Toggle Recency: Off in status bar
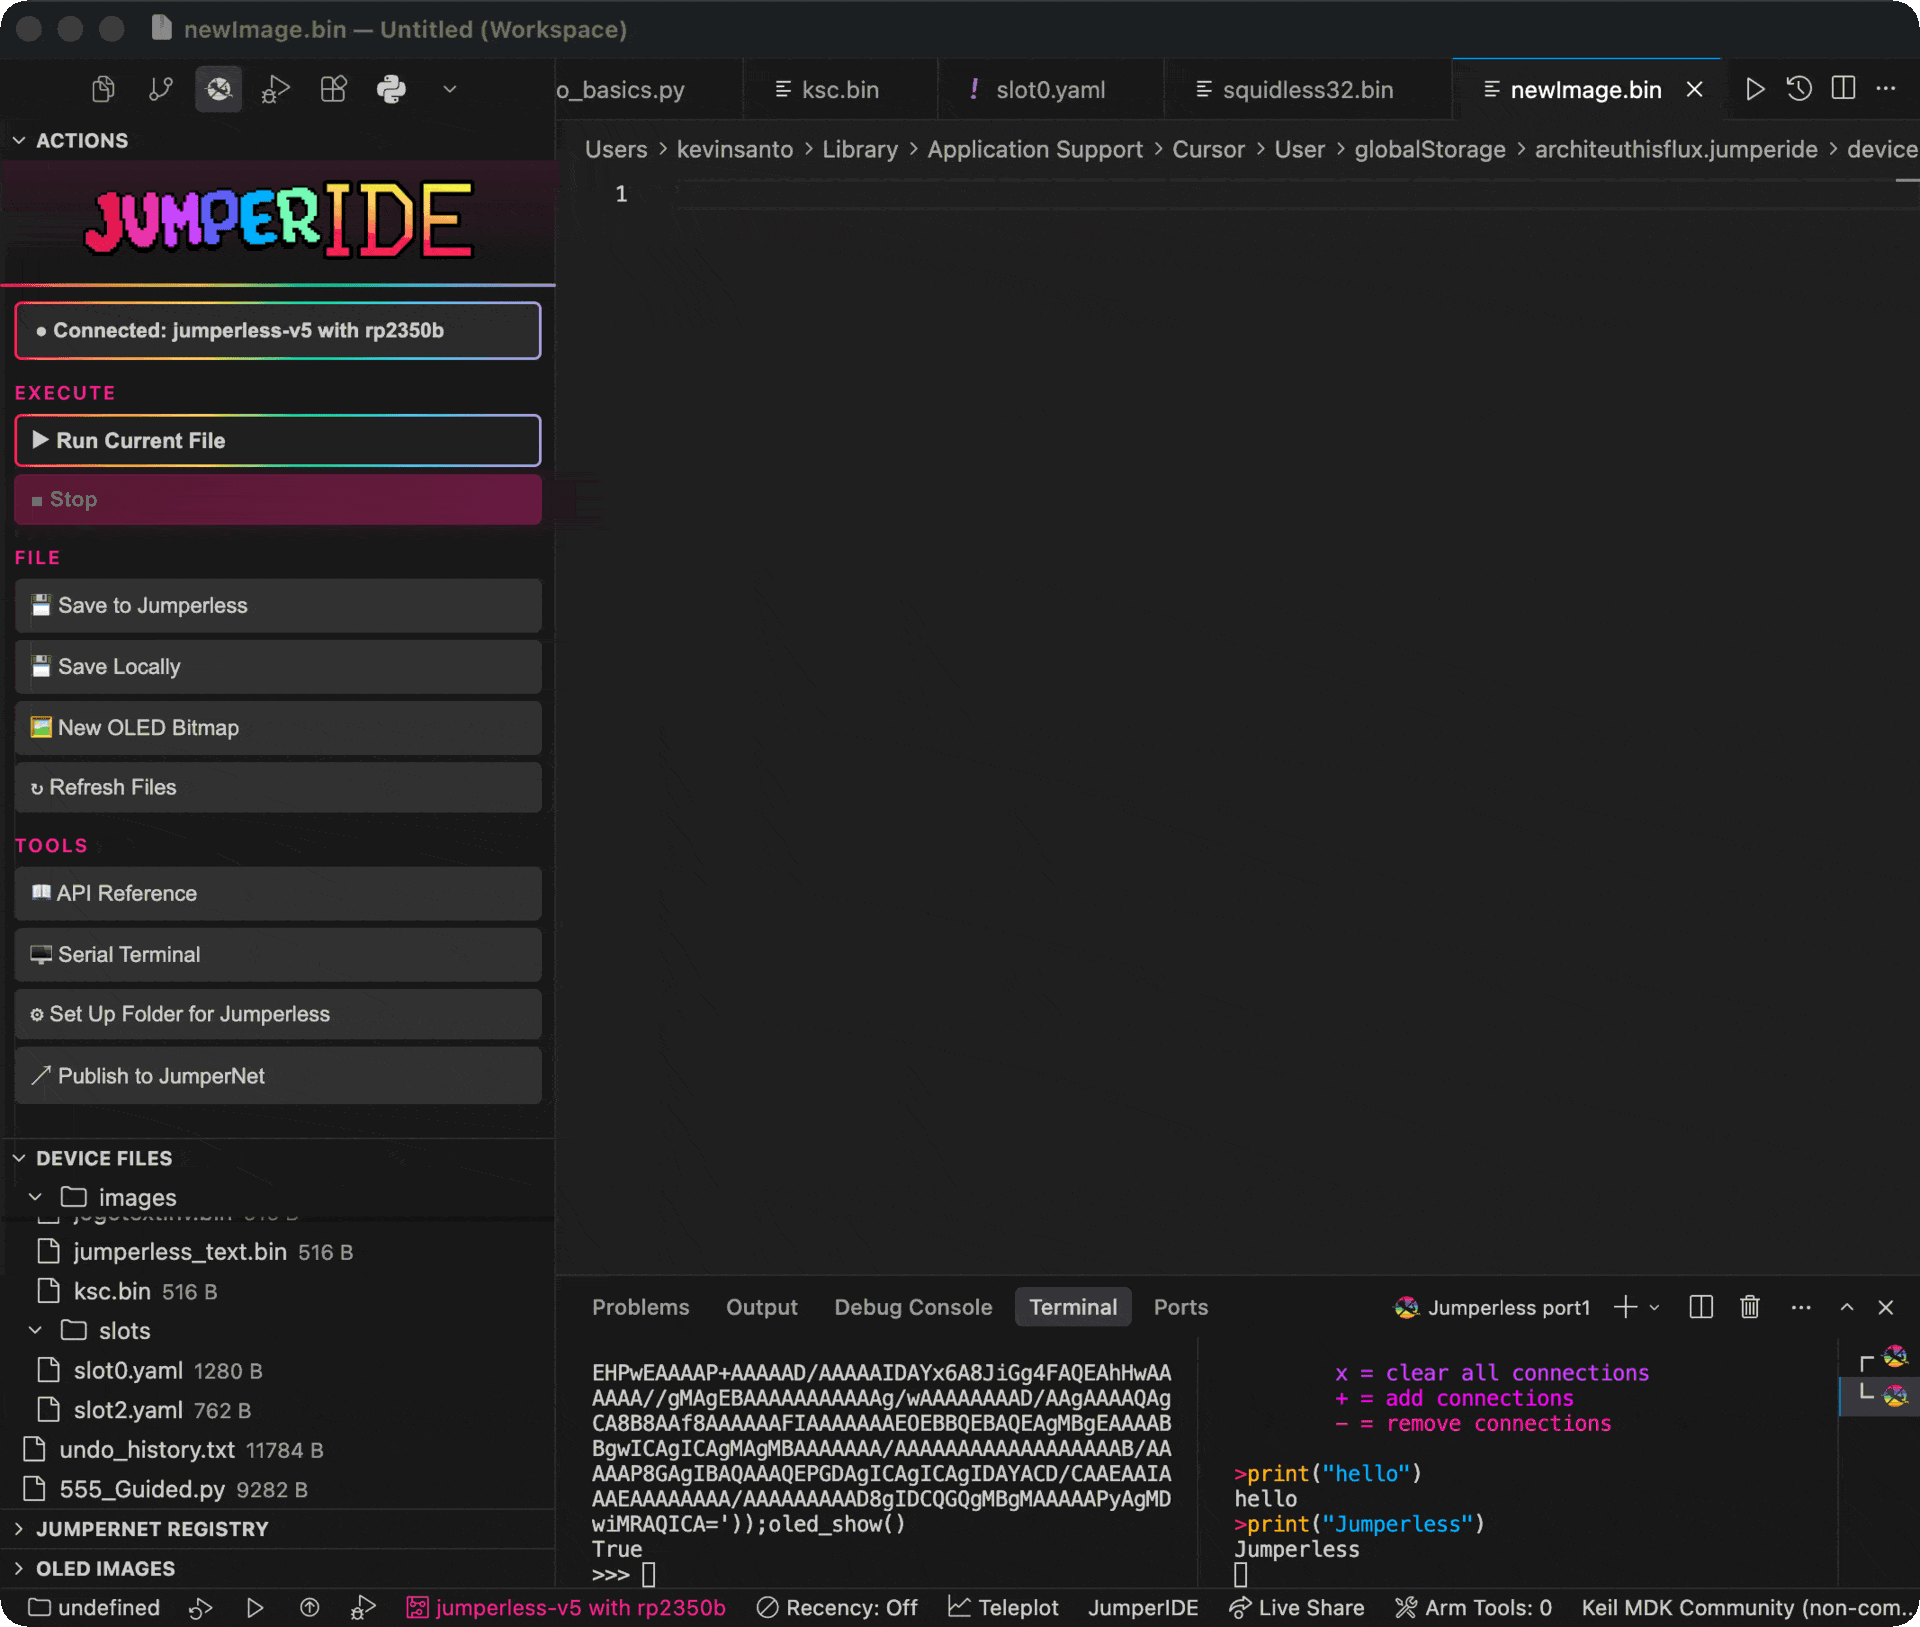1920x1627 pixels. pos(837,1608)
